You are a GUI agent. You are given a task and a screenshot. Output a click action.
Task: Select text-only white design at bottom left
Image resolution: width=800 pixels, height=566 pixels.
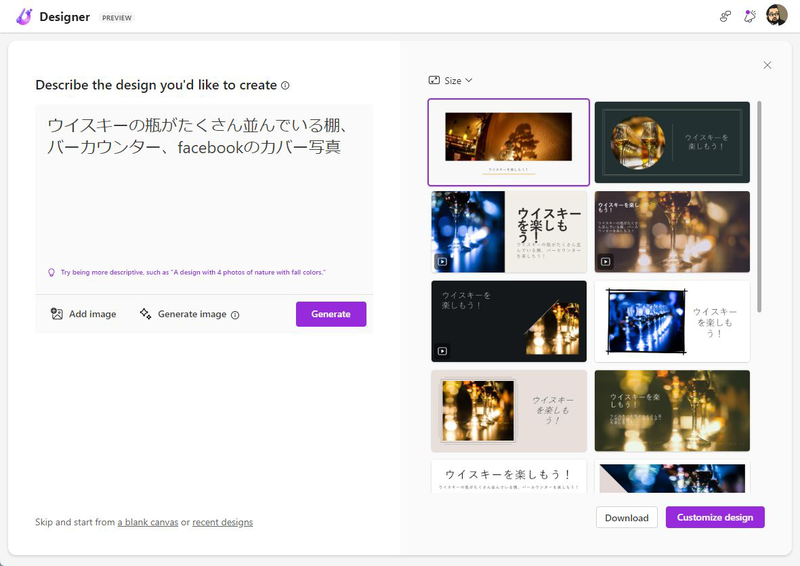pos(509,476)
